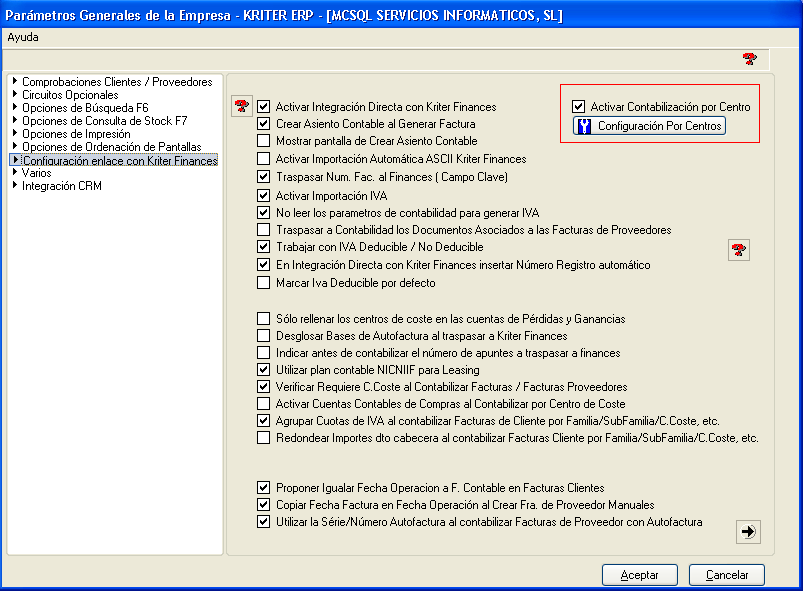Expand Configuración enlace con Kriter Finances arrow

[15, 160]
